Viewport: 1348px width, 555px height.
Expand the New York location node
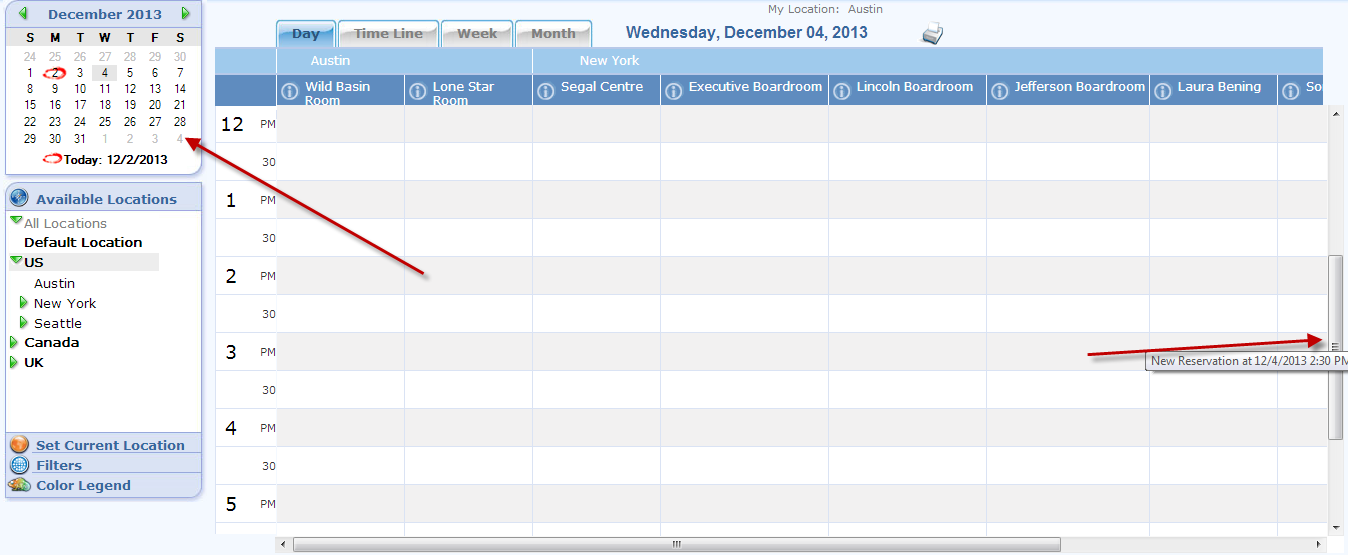pyautogui.click(x=24, y=303)
